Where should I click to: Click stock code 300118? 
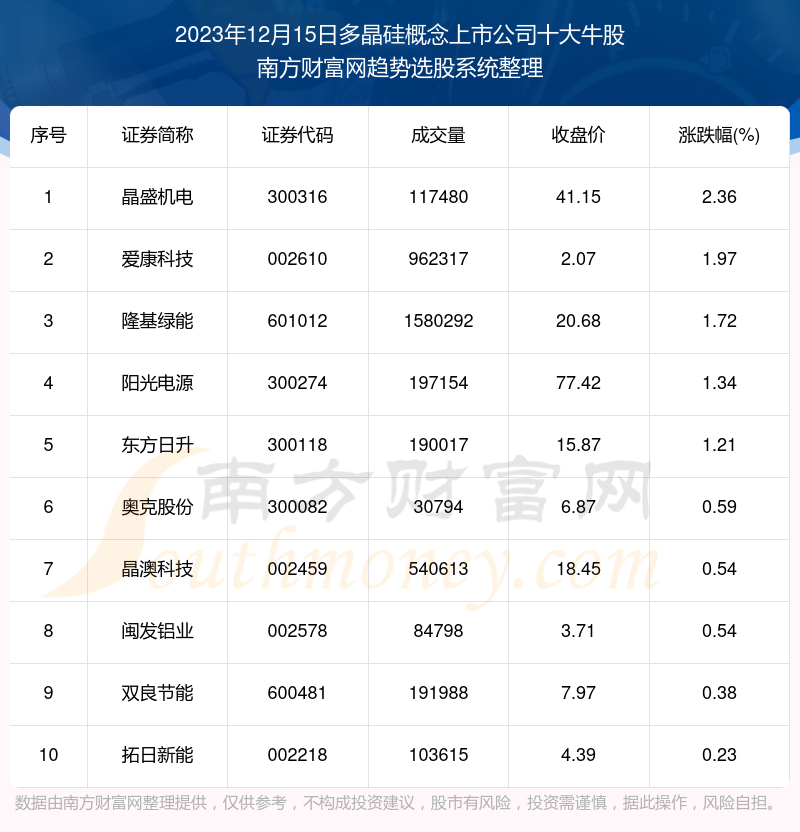point(298,445)
